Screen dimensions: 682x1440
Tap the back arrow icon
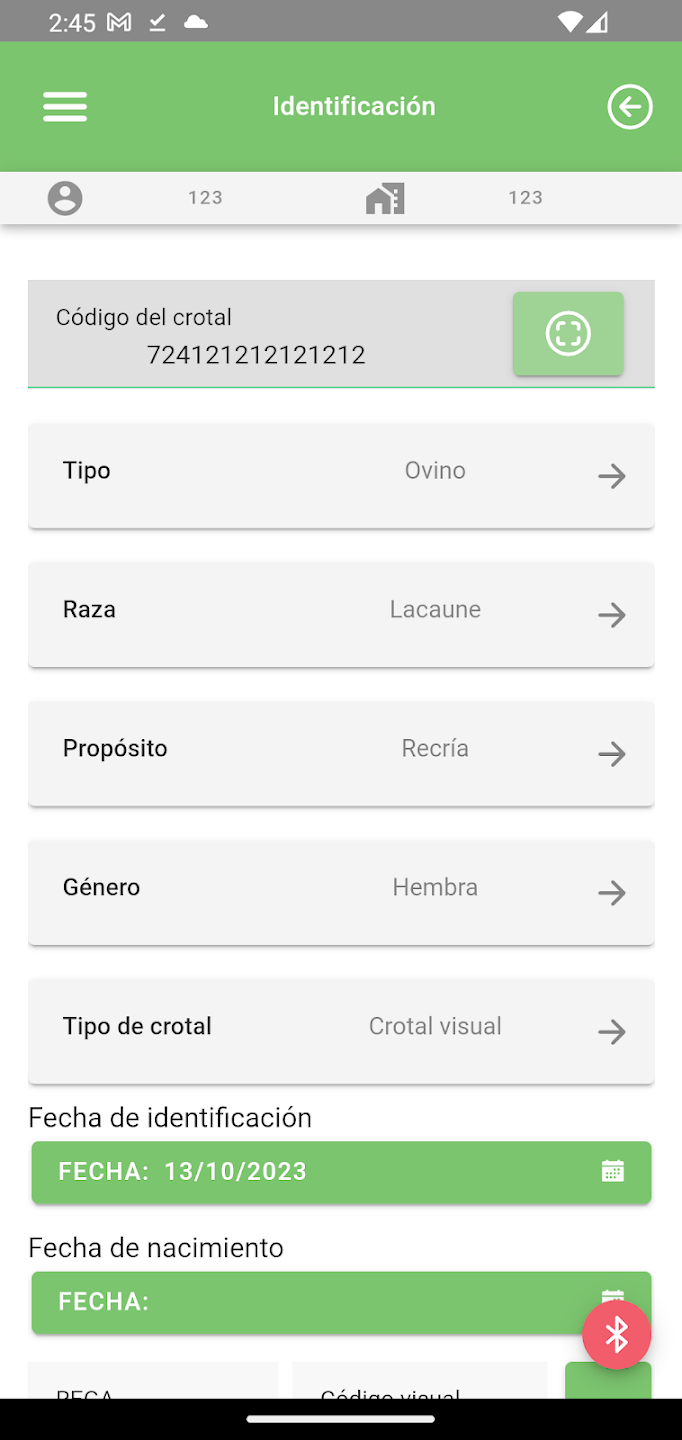pos(630,107)
